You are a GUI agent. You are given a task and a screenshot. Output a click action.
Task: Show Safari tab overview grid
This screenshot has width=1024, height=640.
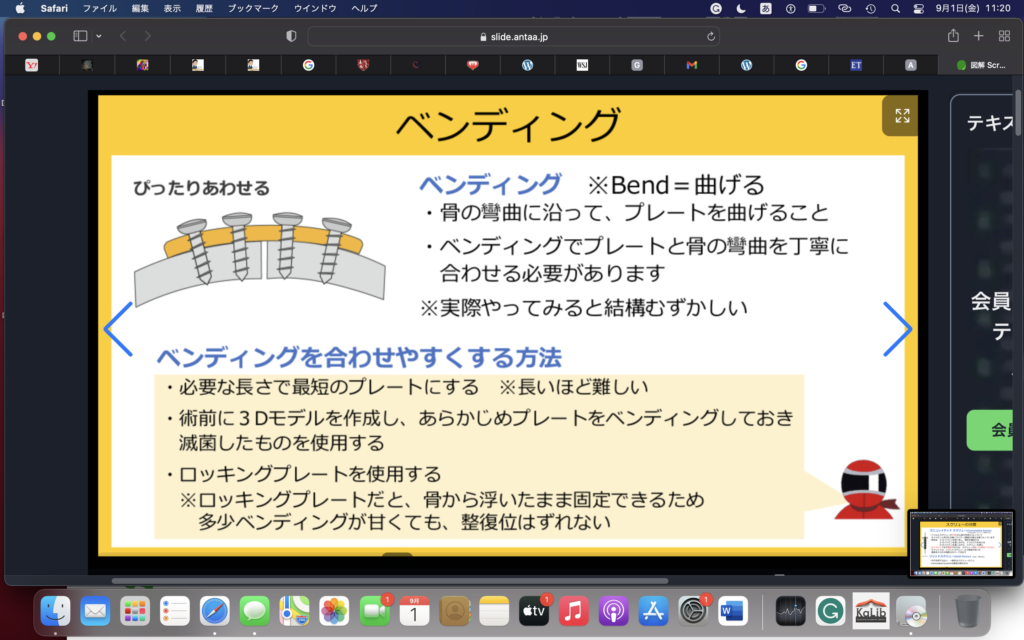[1005, 36]
